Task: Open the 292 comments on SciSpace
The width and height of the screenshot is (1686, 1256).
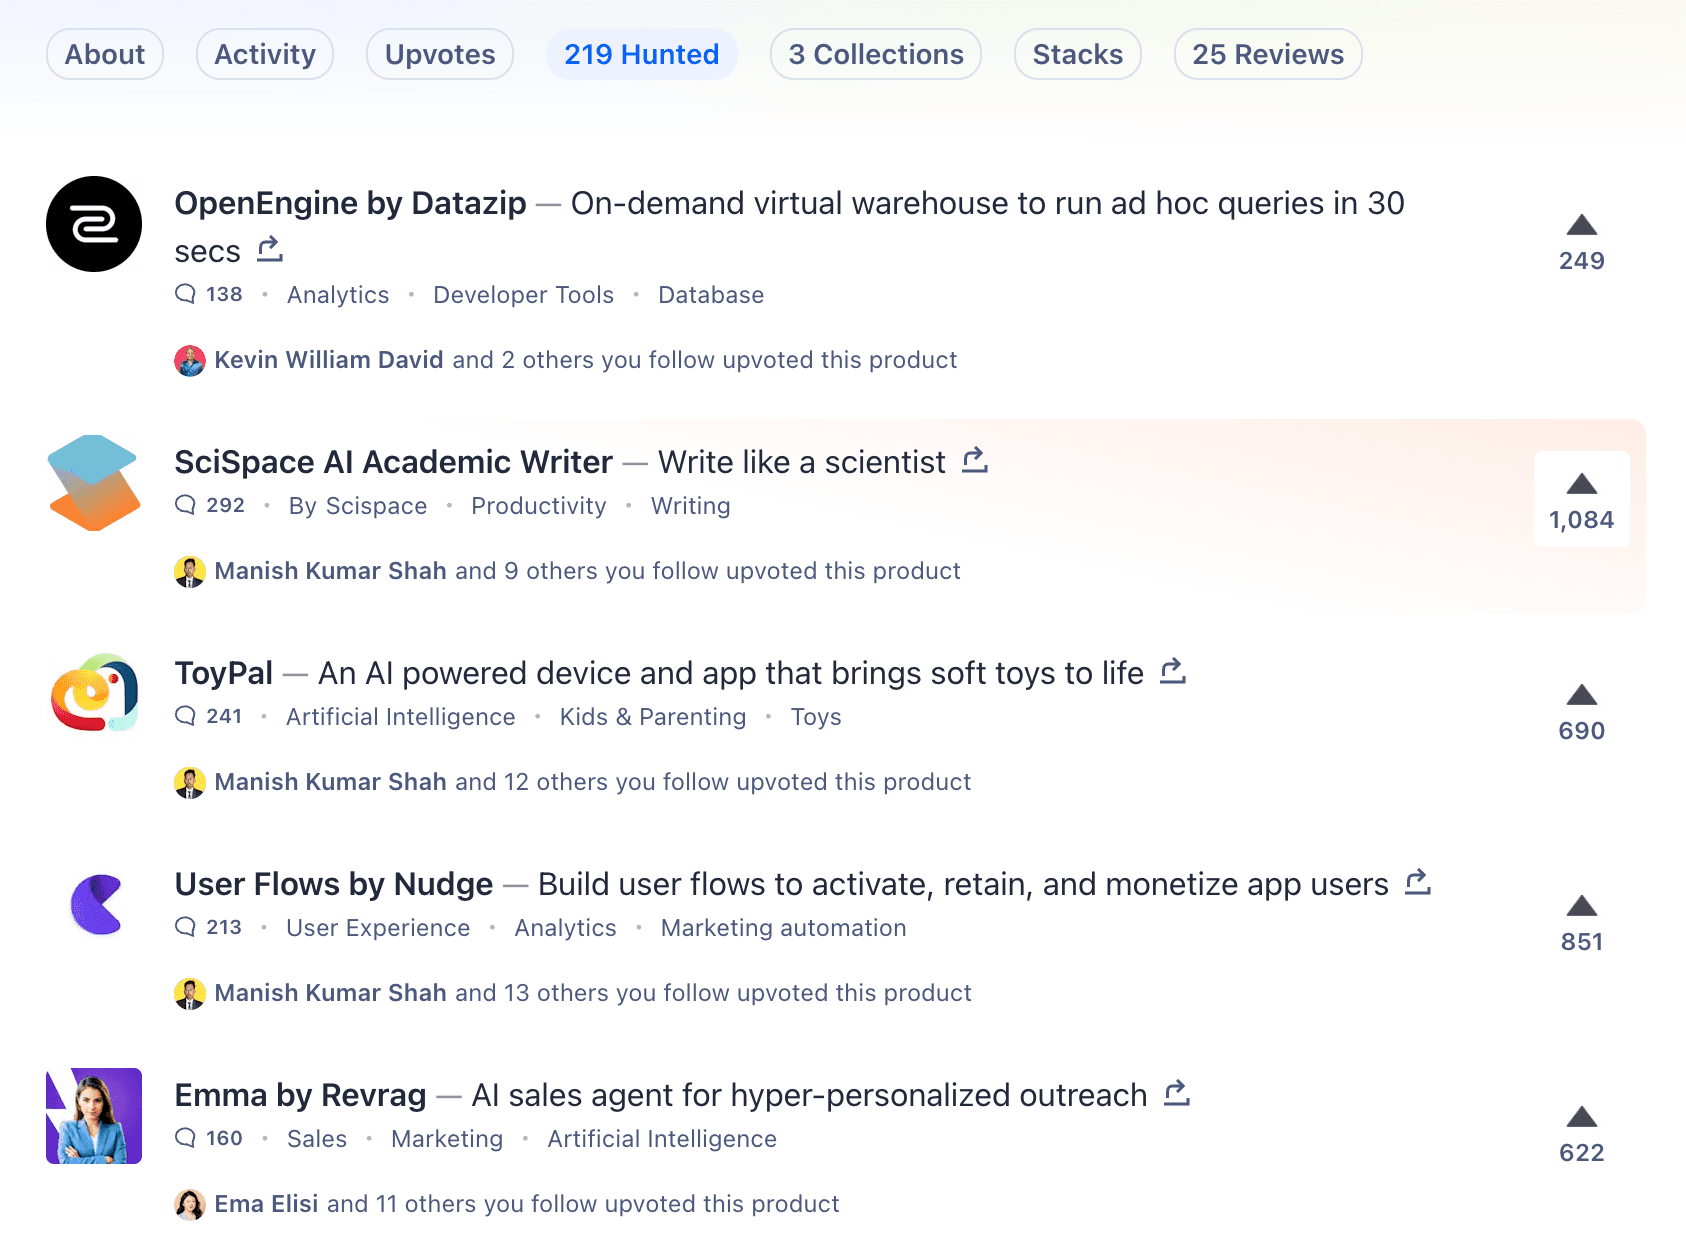Action: (x=210, y=505)
